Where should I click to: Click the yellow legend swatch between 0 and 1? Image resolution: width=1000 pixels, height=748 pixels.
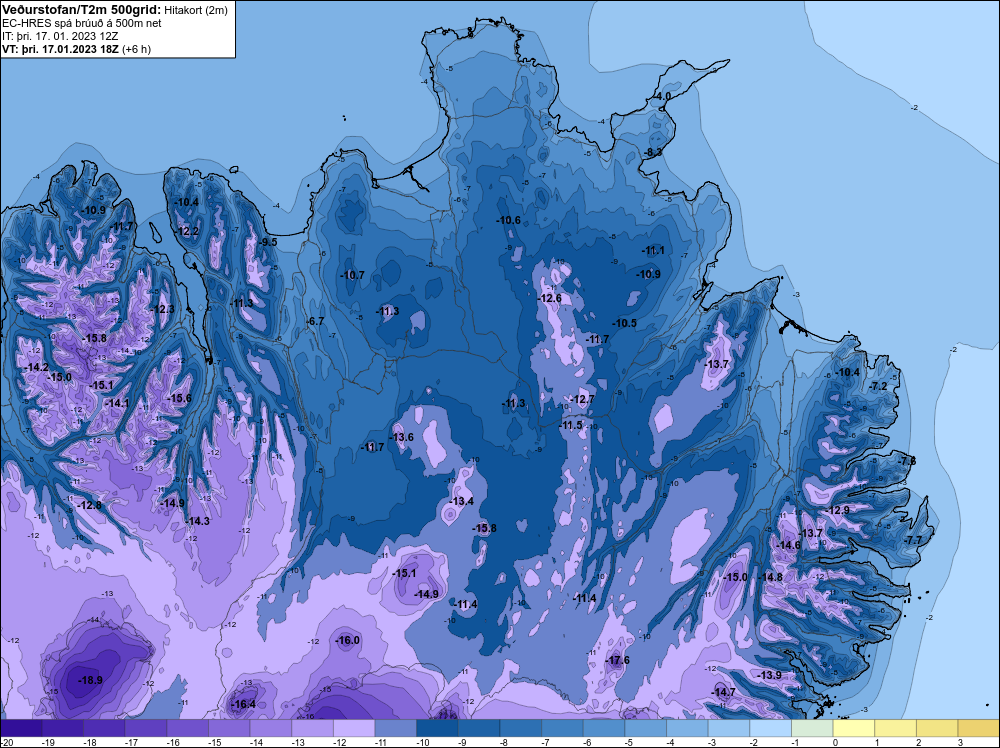click(854, 728)
